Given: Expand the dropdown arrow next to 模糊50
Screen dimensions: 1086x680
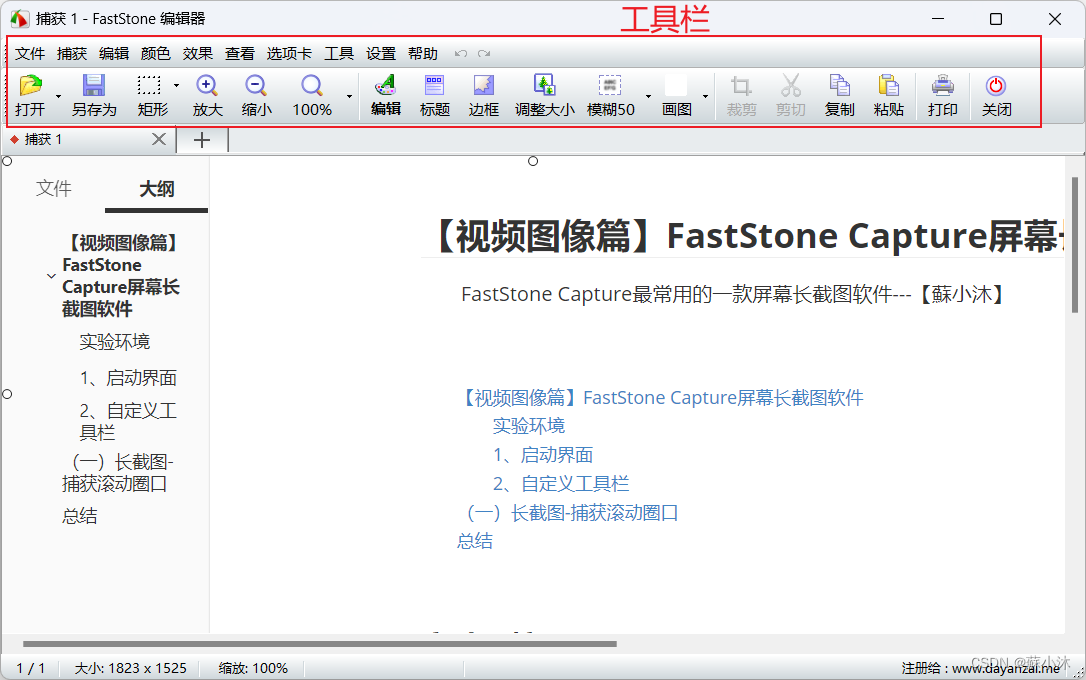Looking at the screenshot, I should point(648,96).
